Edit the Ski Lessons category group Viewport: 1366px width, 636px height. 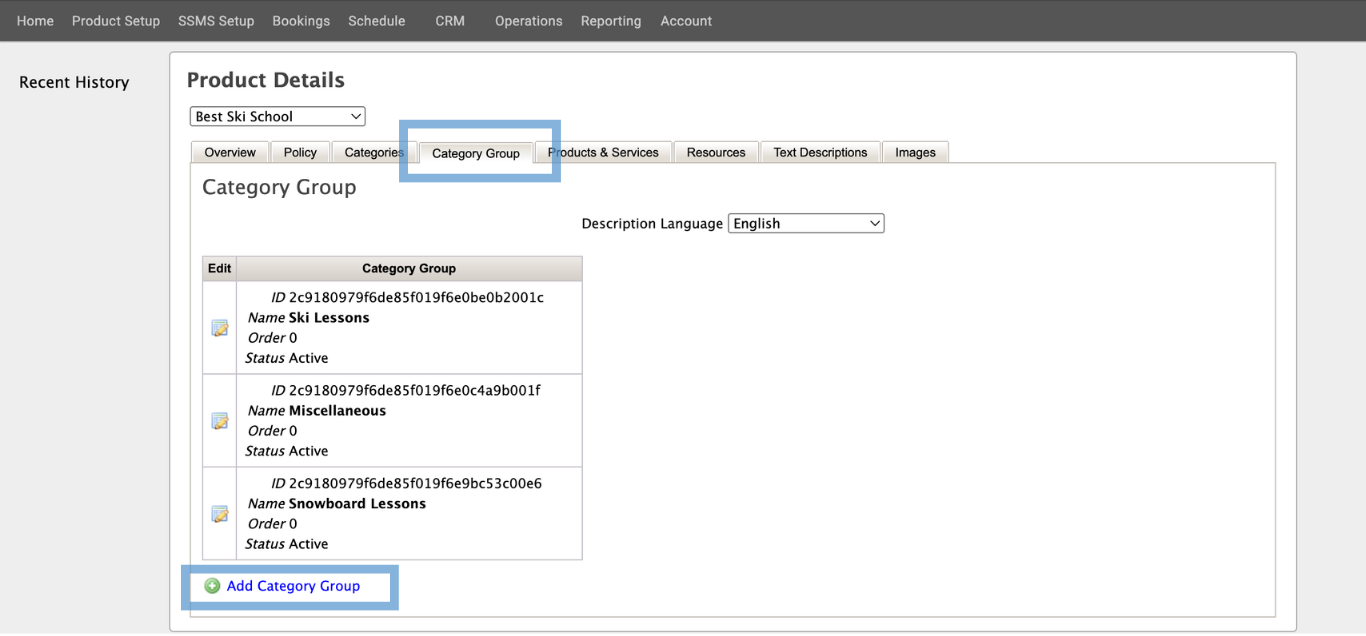[x=220, y=328]
